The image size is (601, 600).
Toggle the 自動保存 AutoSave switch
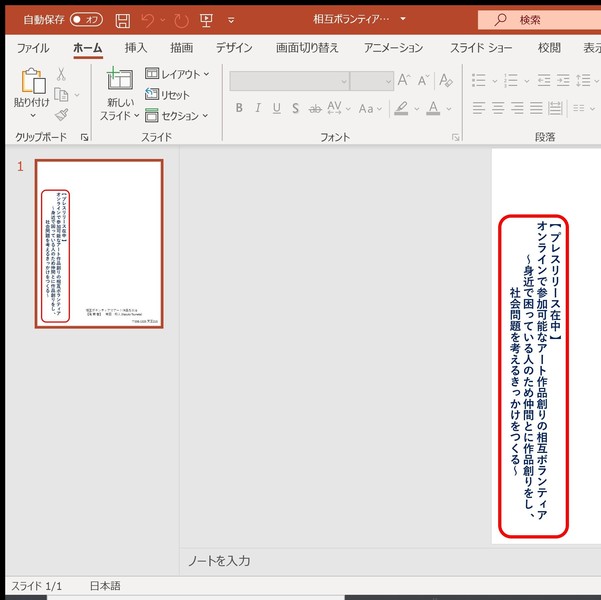click(87, 20)
